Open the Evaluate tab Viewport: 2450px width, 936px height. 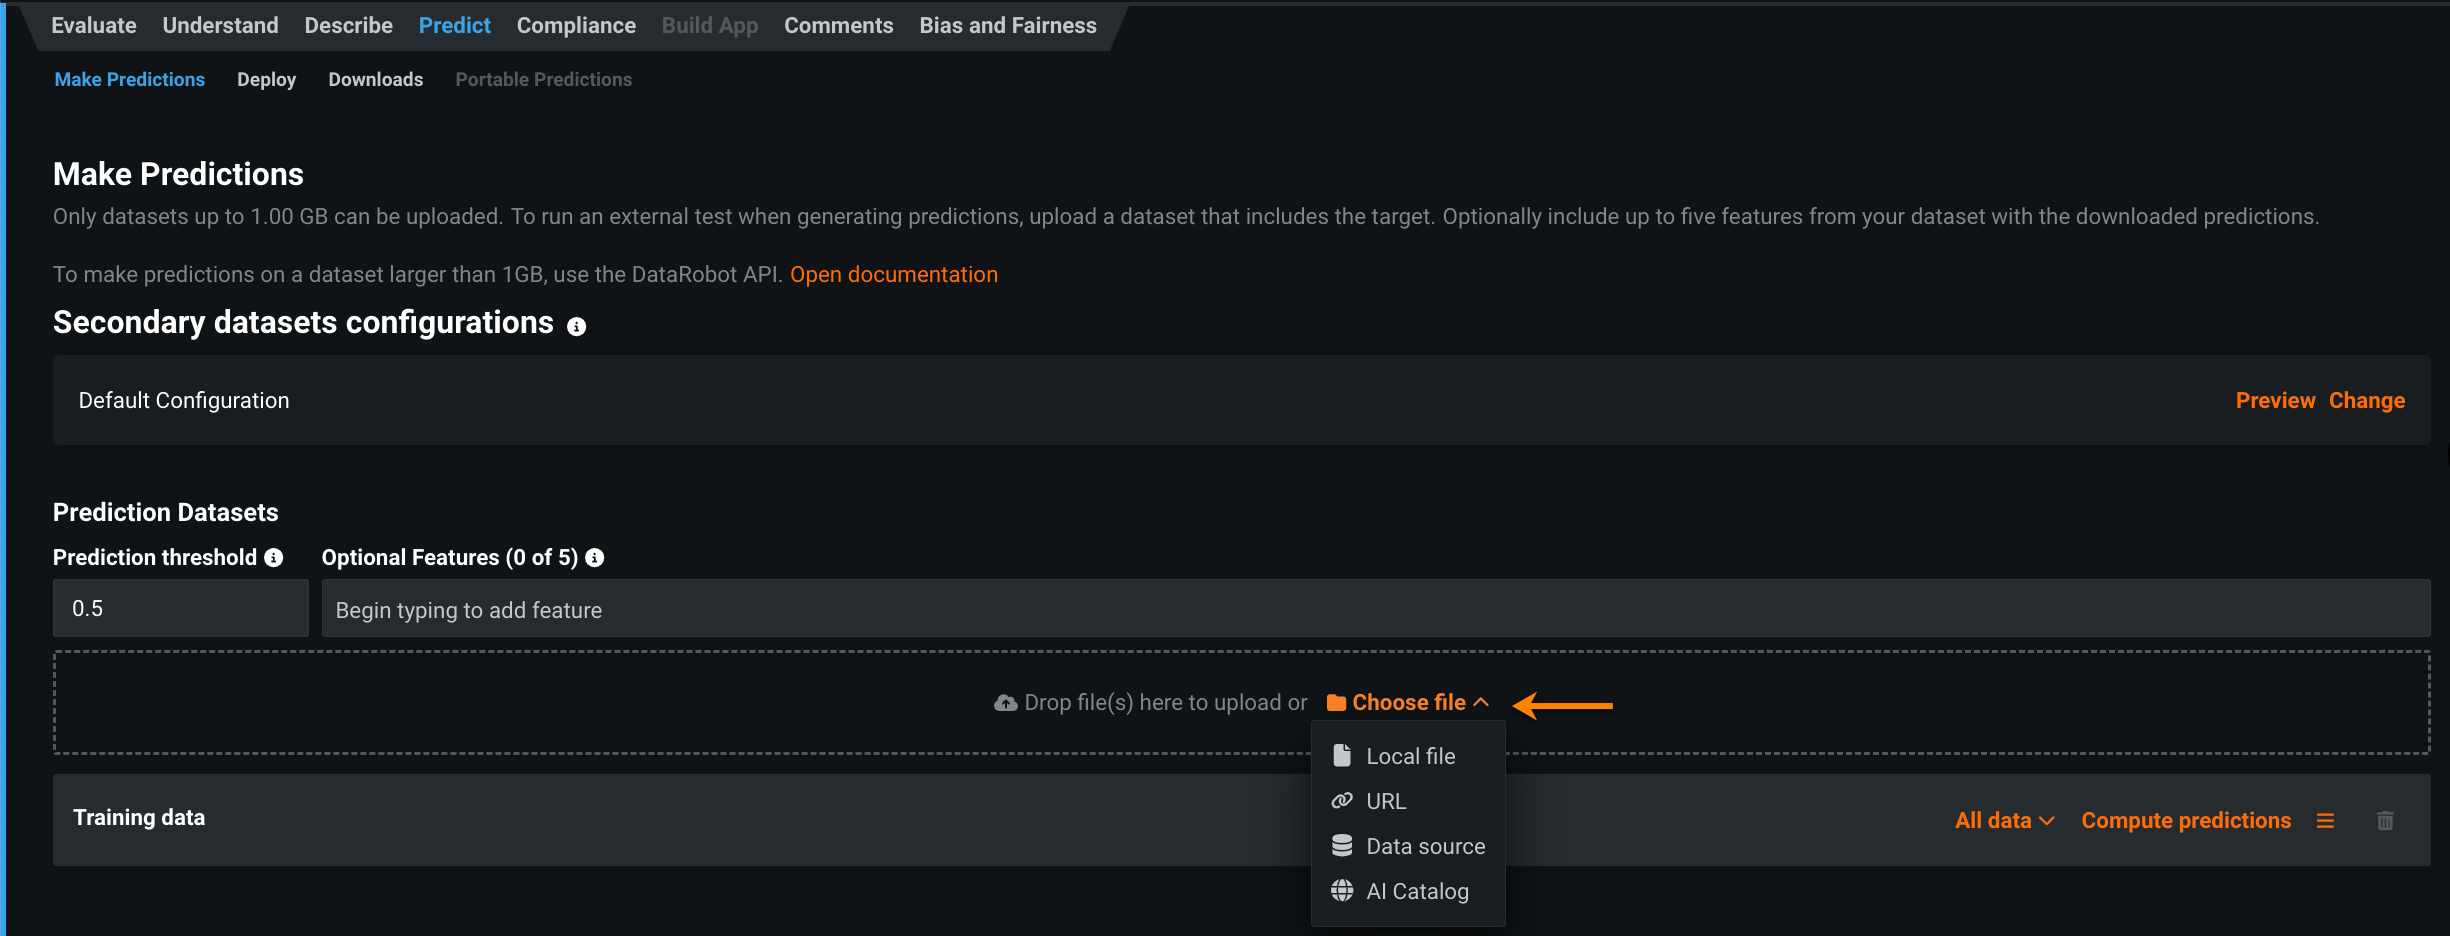pos(94,26)
